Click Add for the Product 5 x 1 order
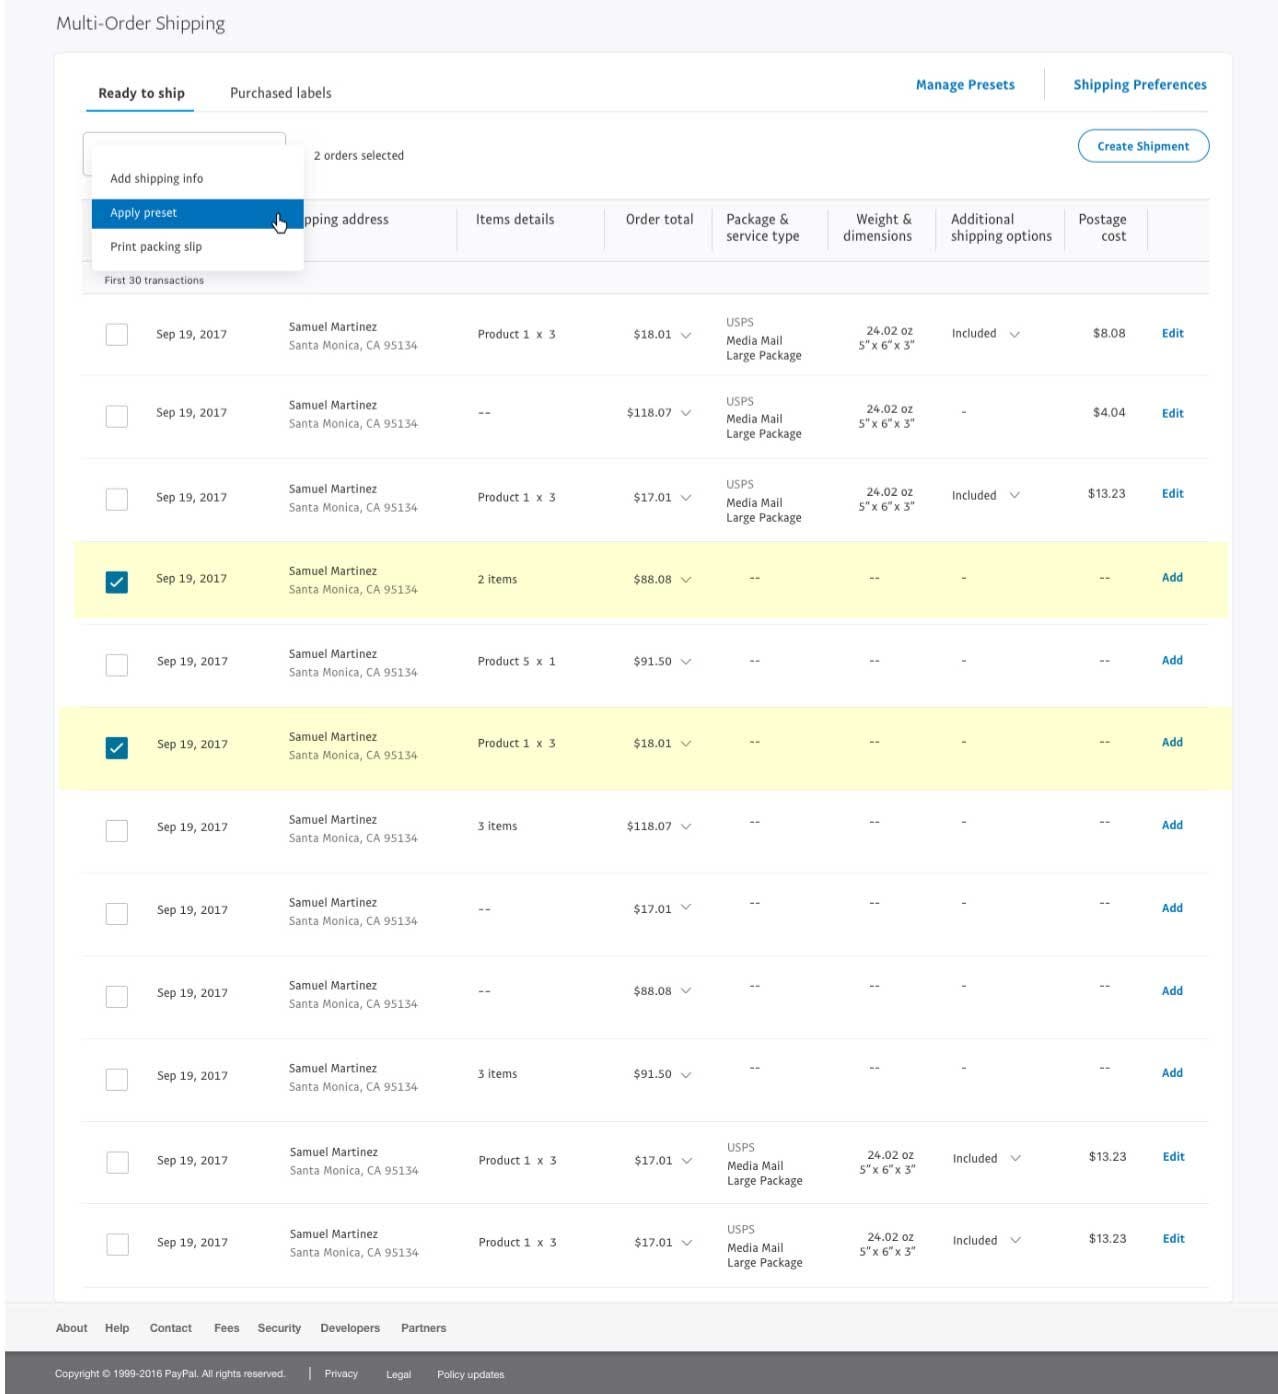The image size is (1278, 1394). pyautogui.click(x=1172, y=661)
